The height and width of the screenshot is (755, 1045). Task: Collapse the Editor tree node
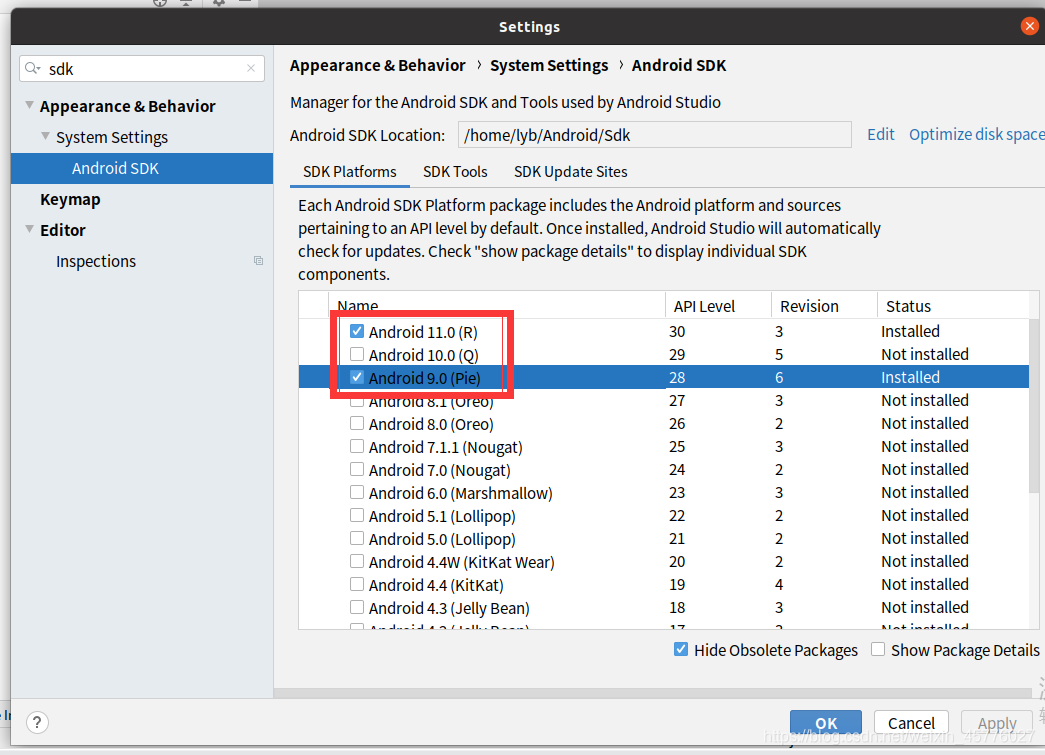tap(29, 229)
